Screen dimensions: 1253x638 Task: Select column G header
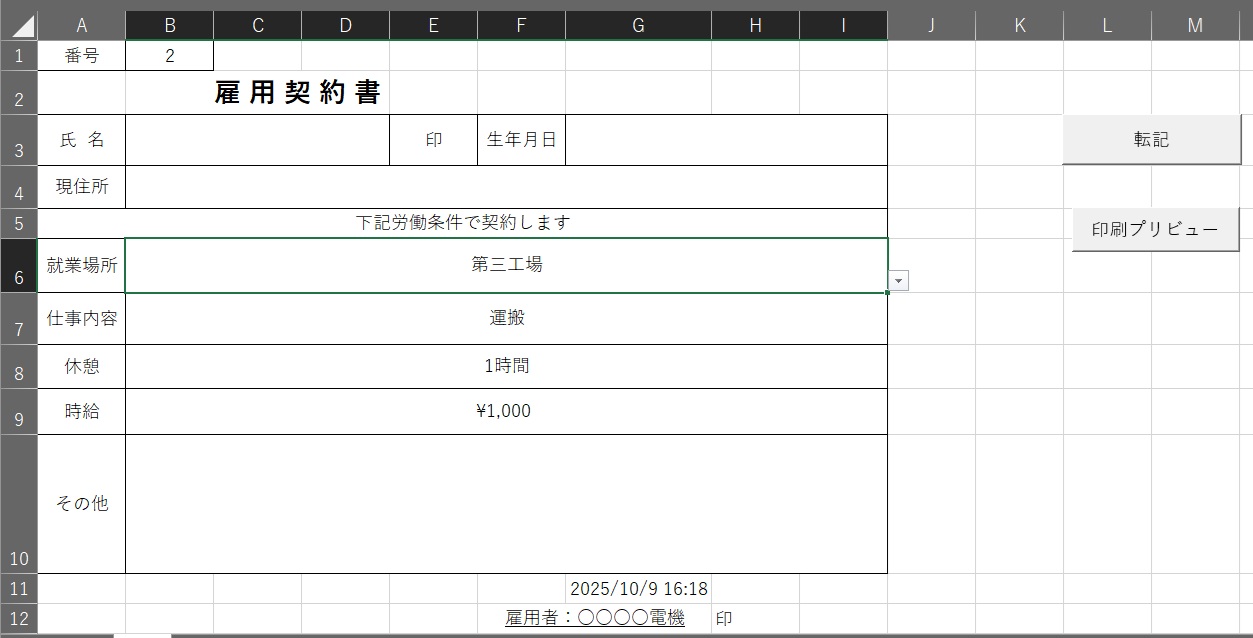[638, 26]
